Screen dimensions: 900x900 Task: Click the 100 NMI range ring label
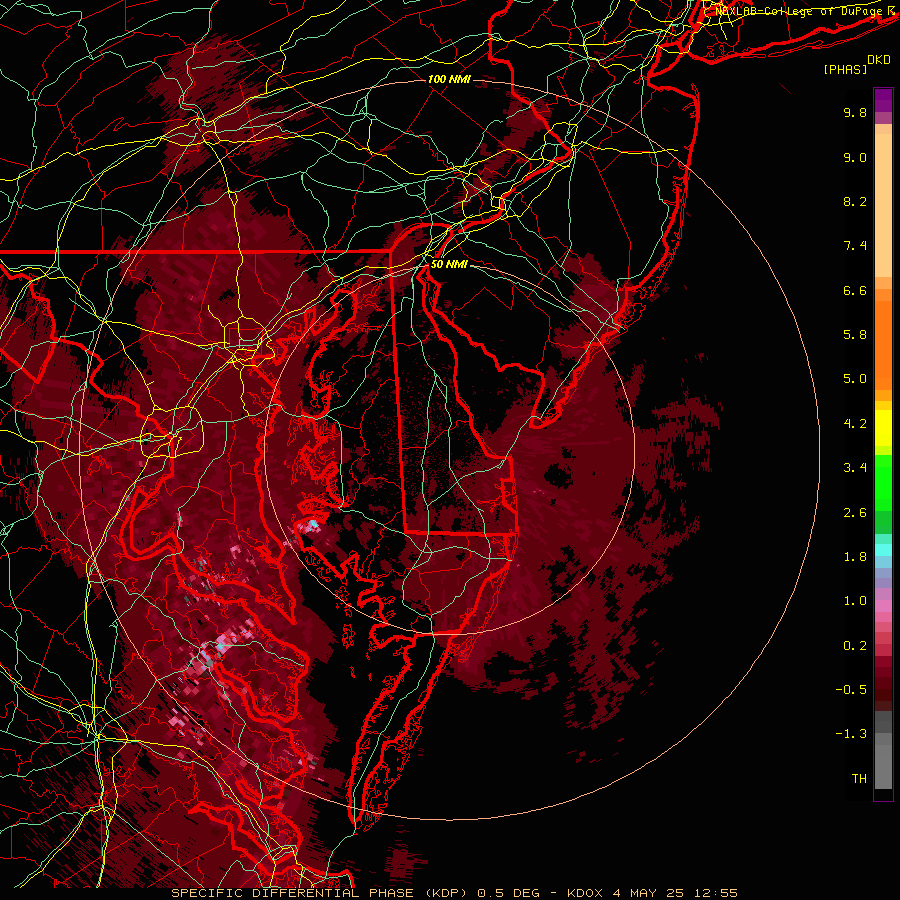(449, 79)
